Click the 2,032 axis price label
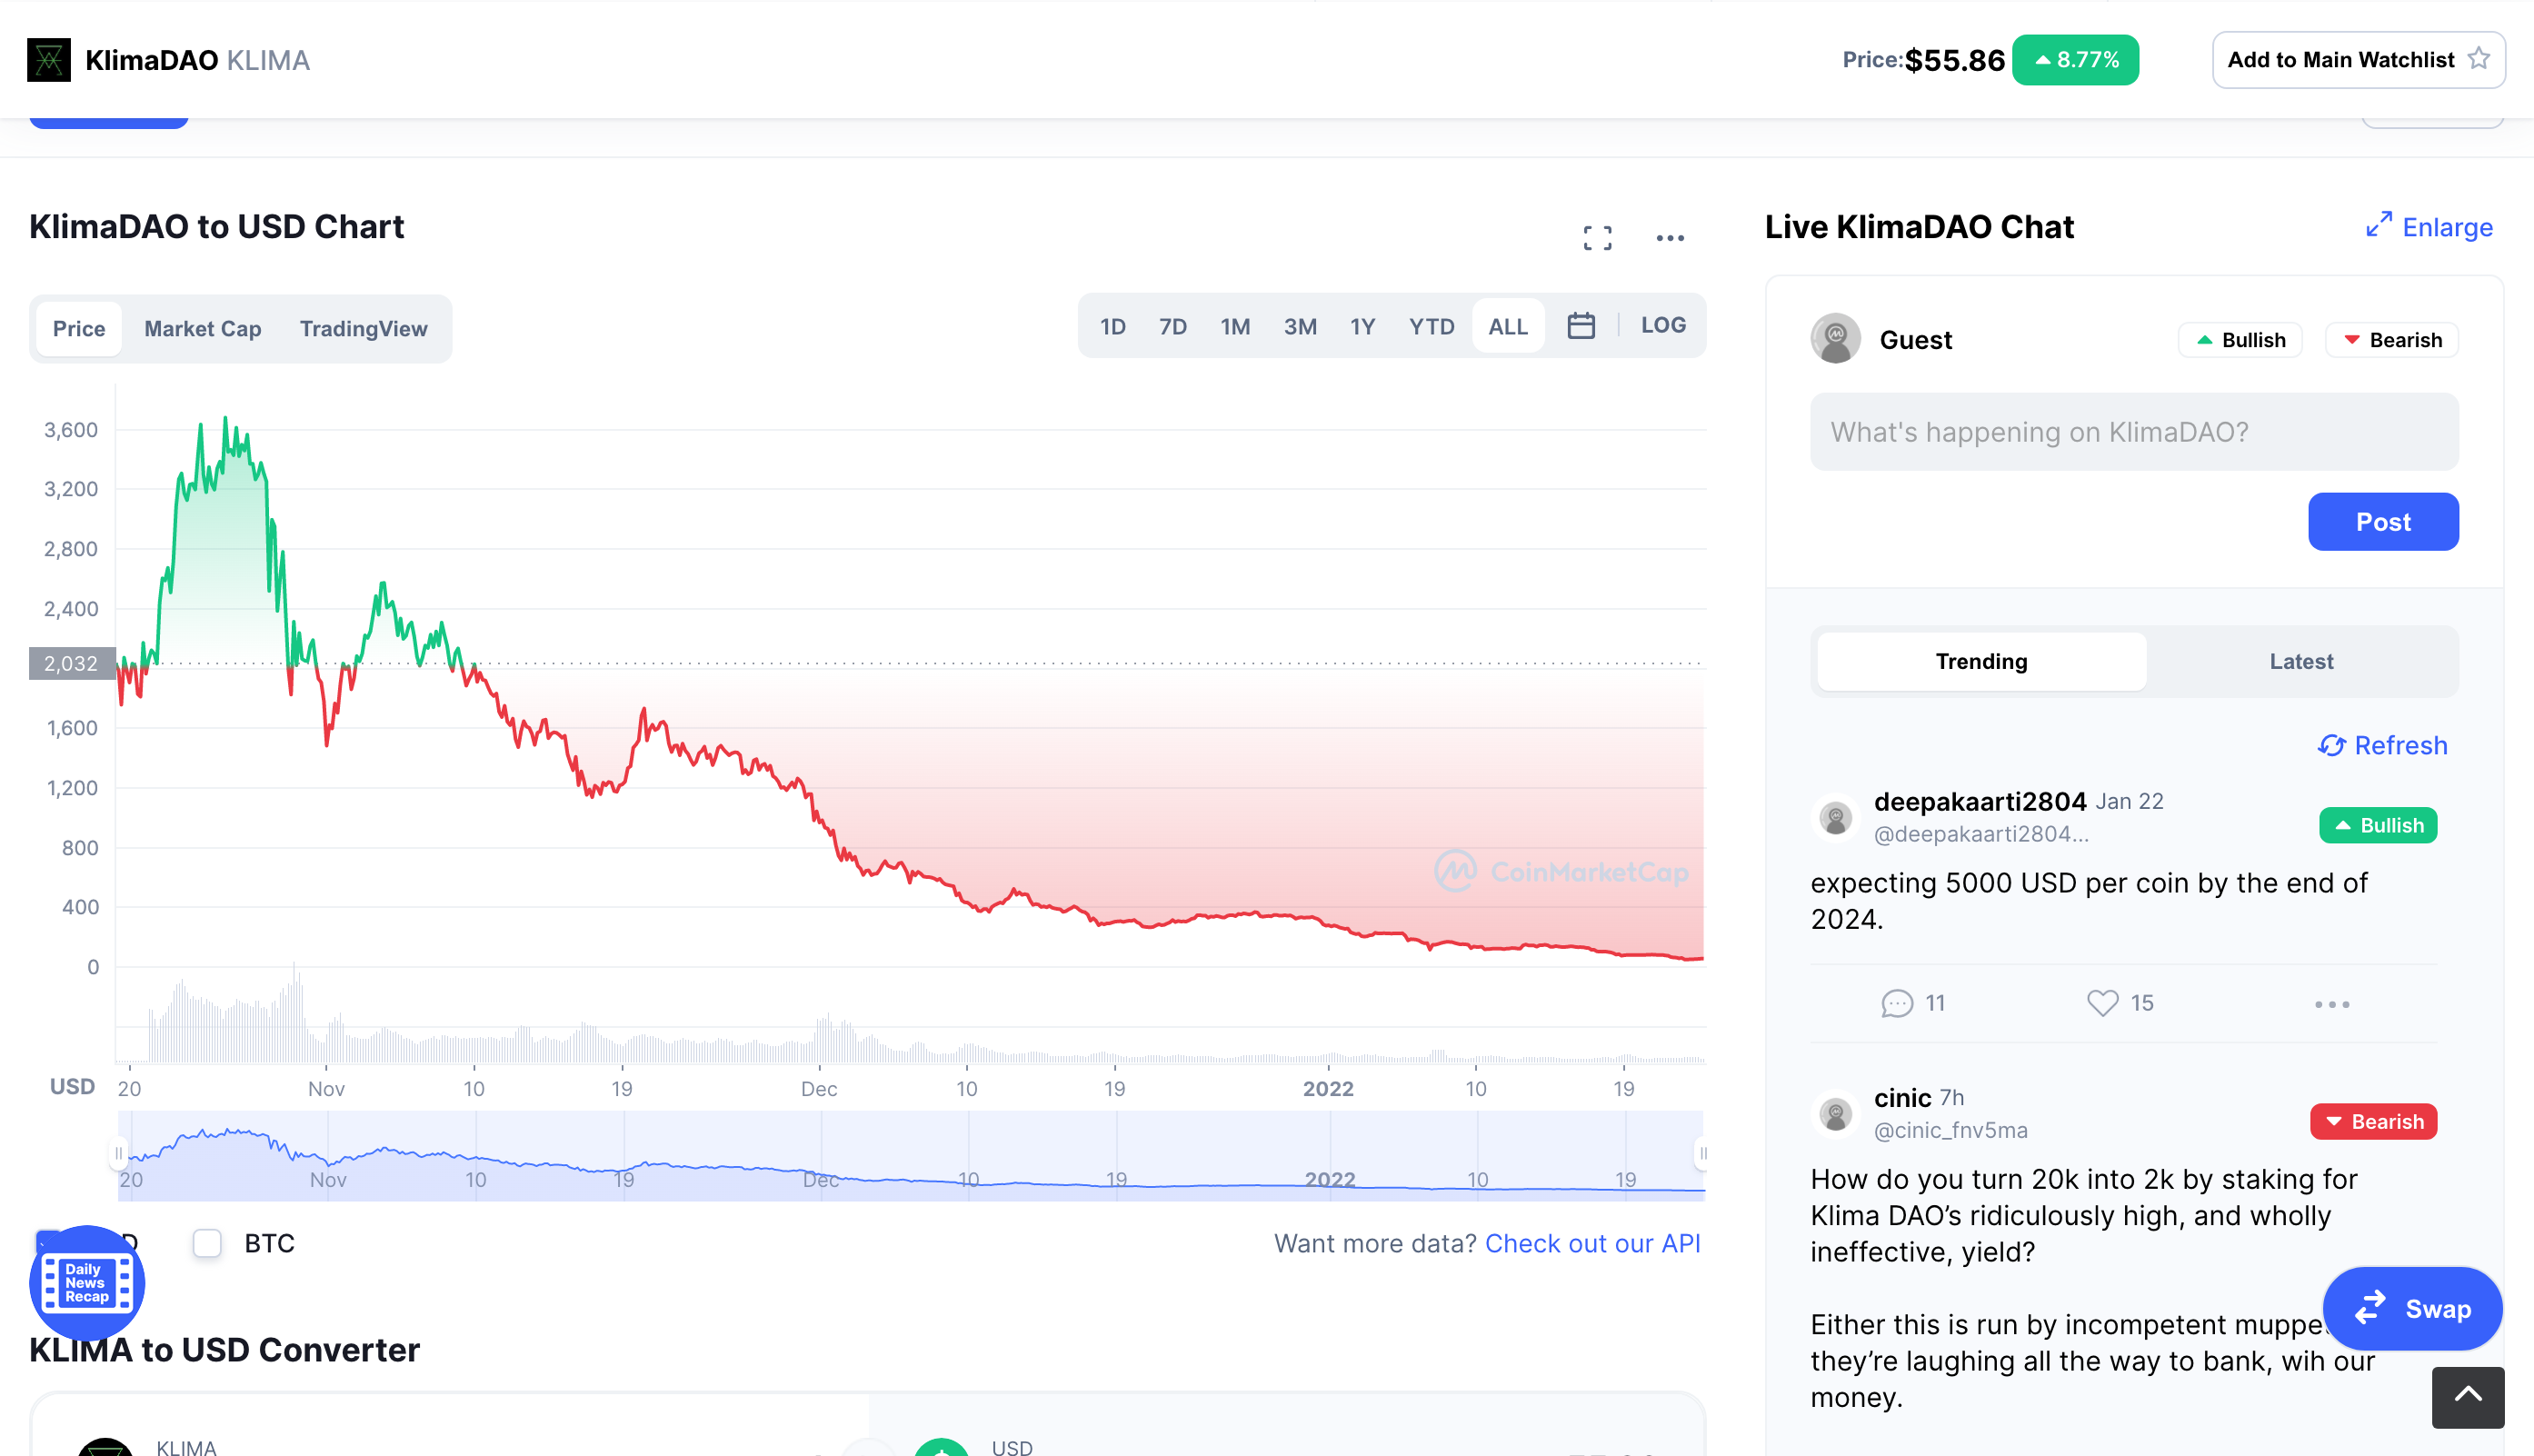 71,663
